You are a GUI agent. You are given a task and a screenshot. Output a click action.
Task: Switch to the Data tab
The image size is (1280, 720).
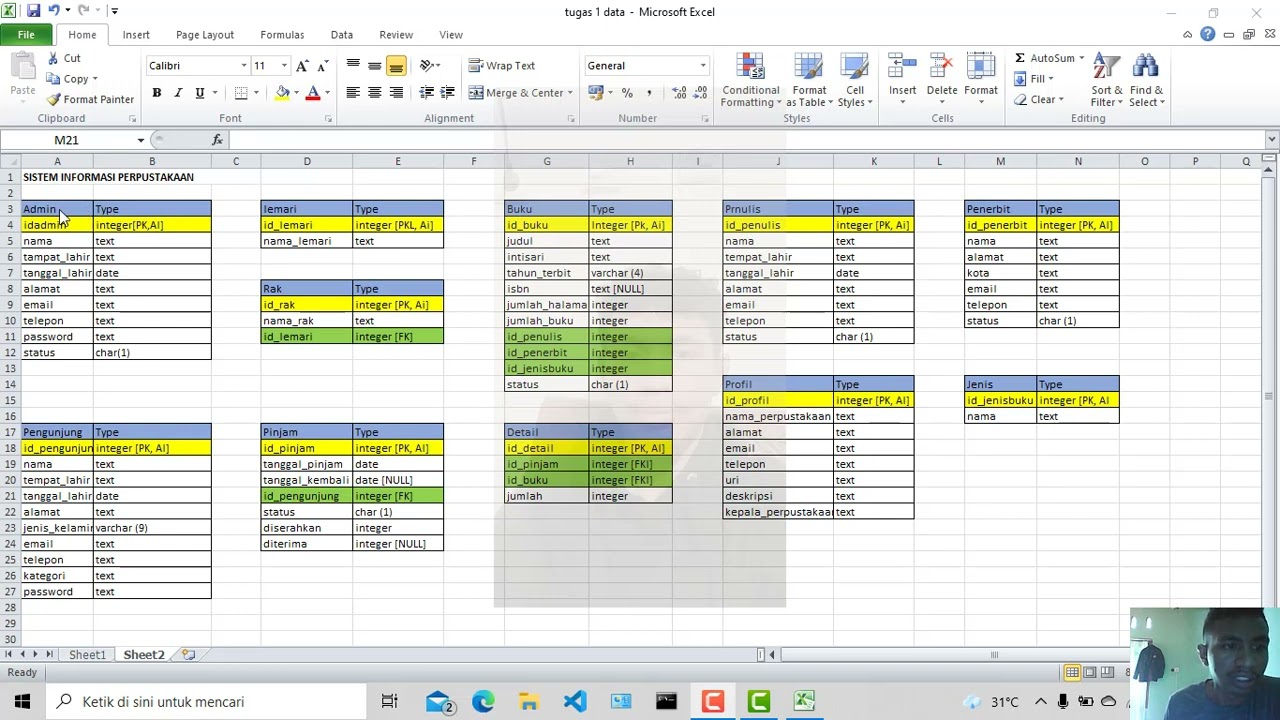[342, 35]
